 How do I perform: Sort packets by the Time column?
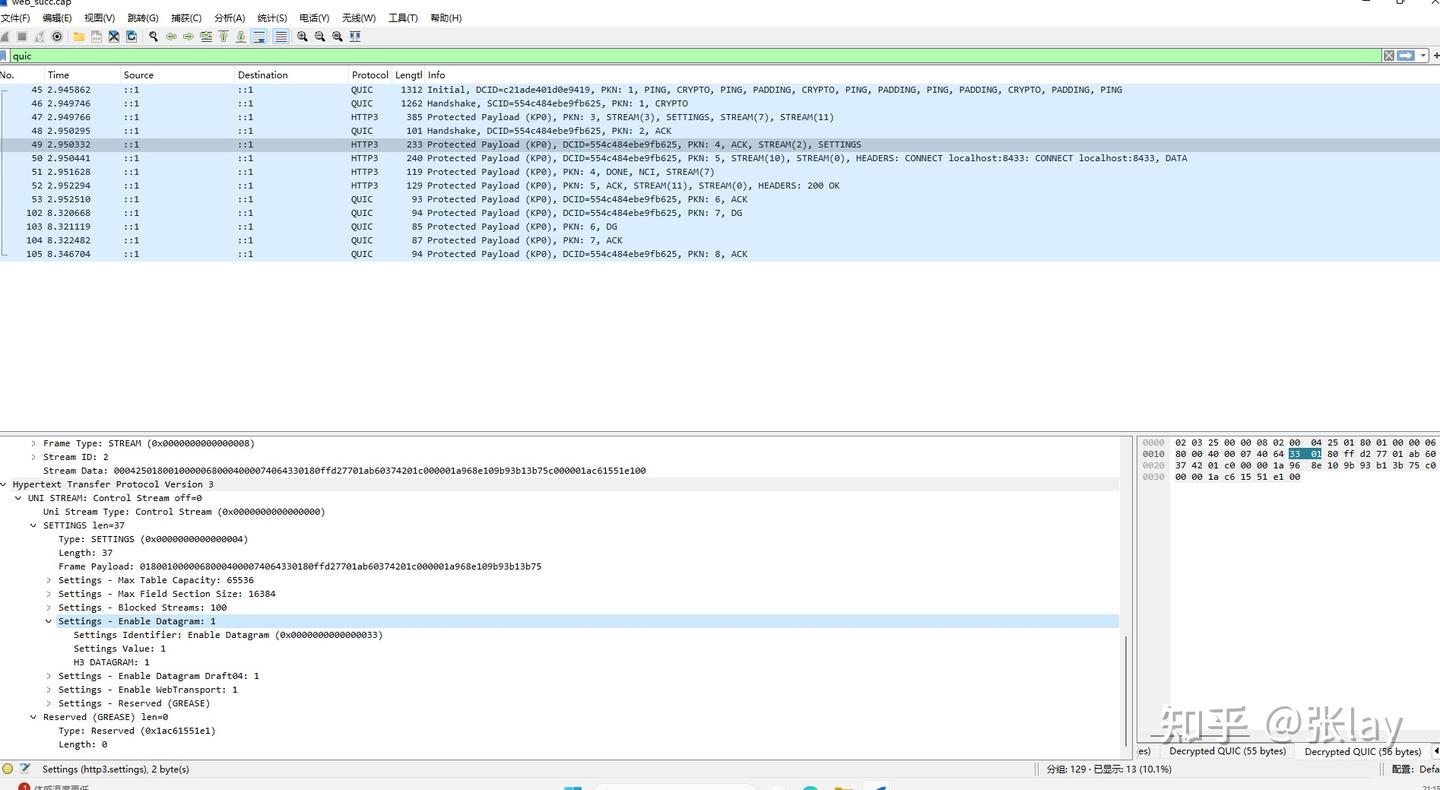click(82, 75)
